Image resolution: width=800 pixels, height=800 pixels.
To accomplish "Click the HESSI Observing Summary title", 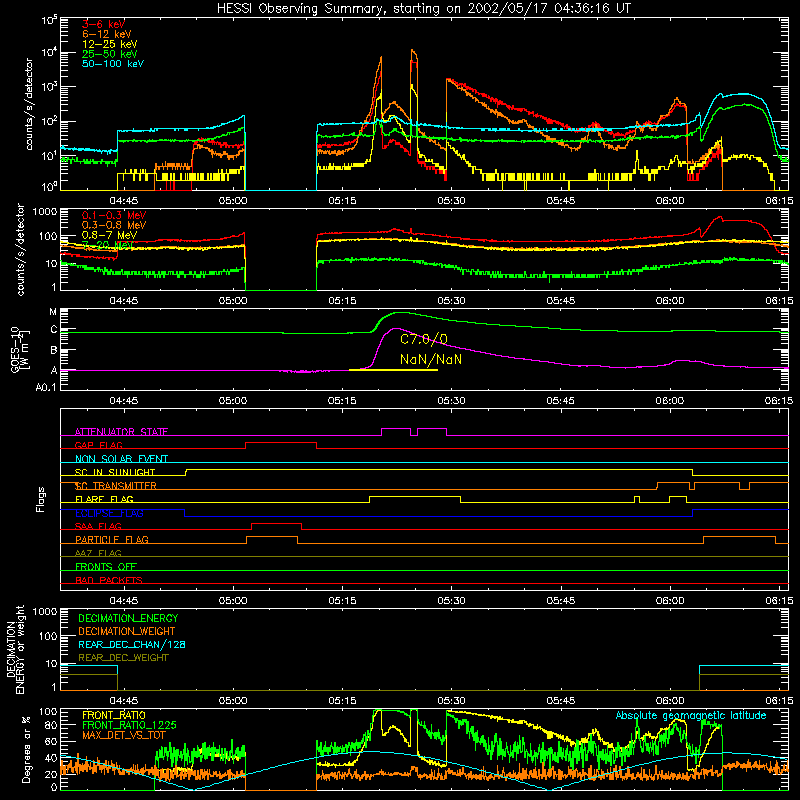I will click(424, 8).
